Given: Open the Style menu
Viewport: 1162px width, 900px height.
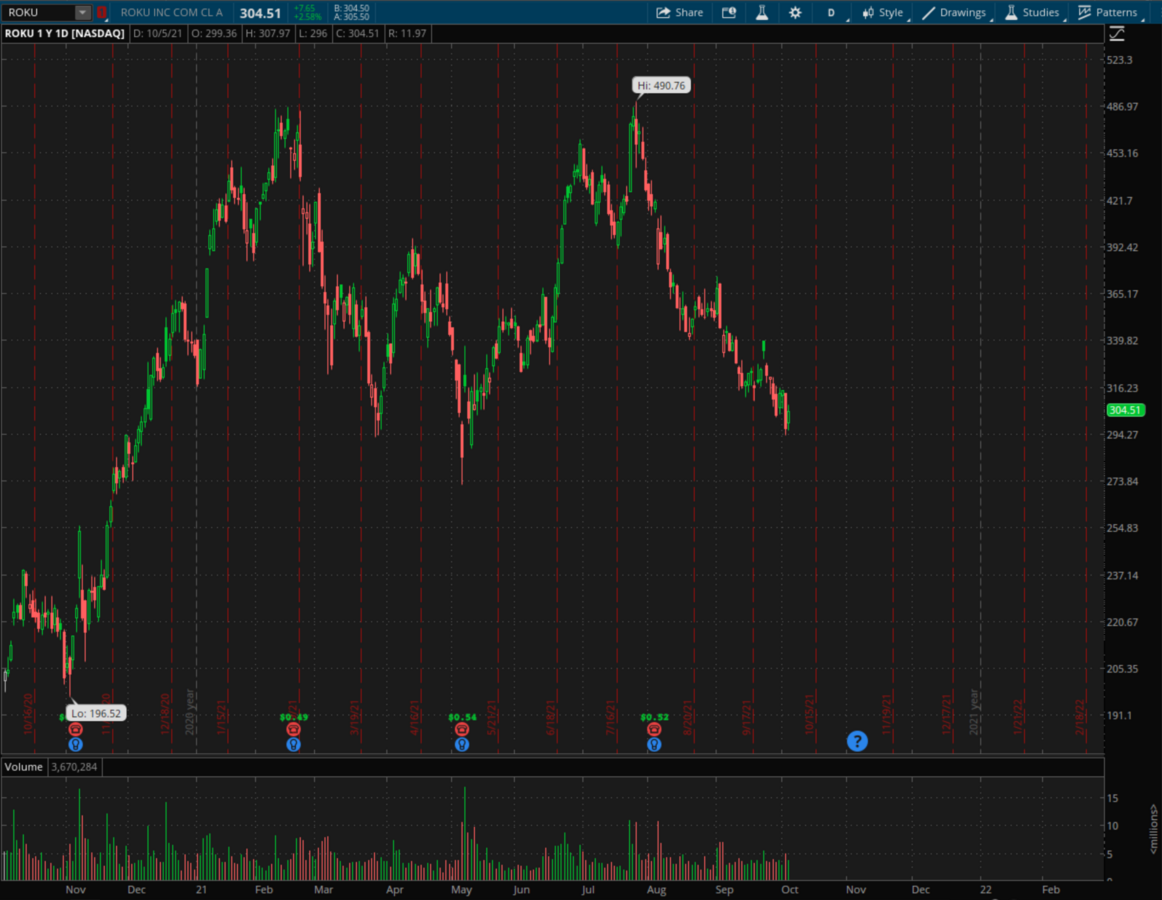Looking at the screenshot, I should pyautogui.click(x=883, y=13).
